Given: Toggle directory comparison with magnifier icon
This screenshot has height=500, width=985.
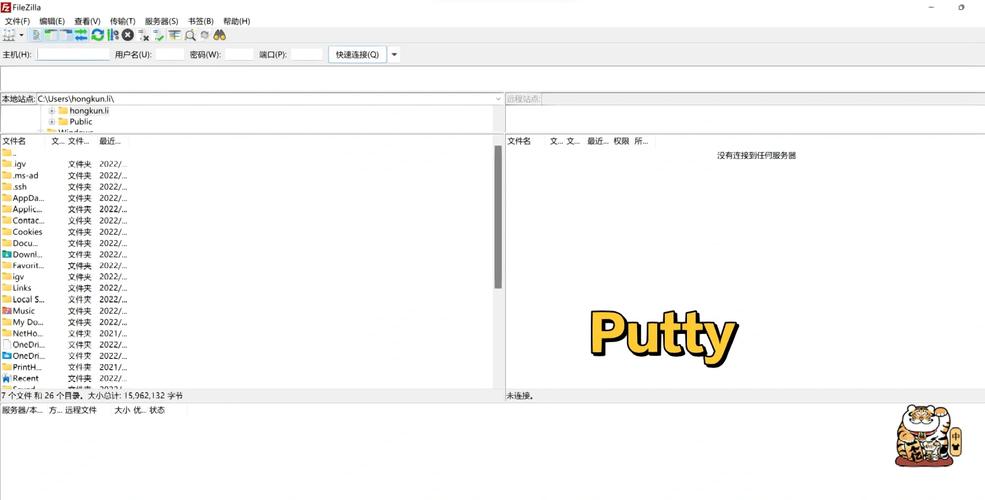Looking at the screenshot, I should (190, 35).
